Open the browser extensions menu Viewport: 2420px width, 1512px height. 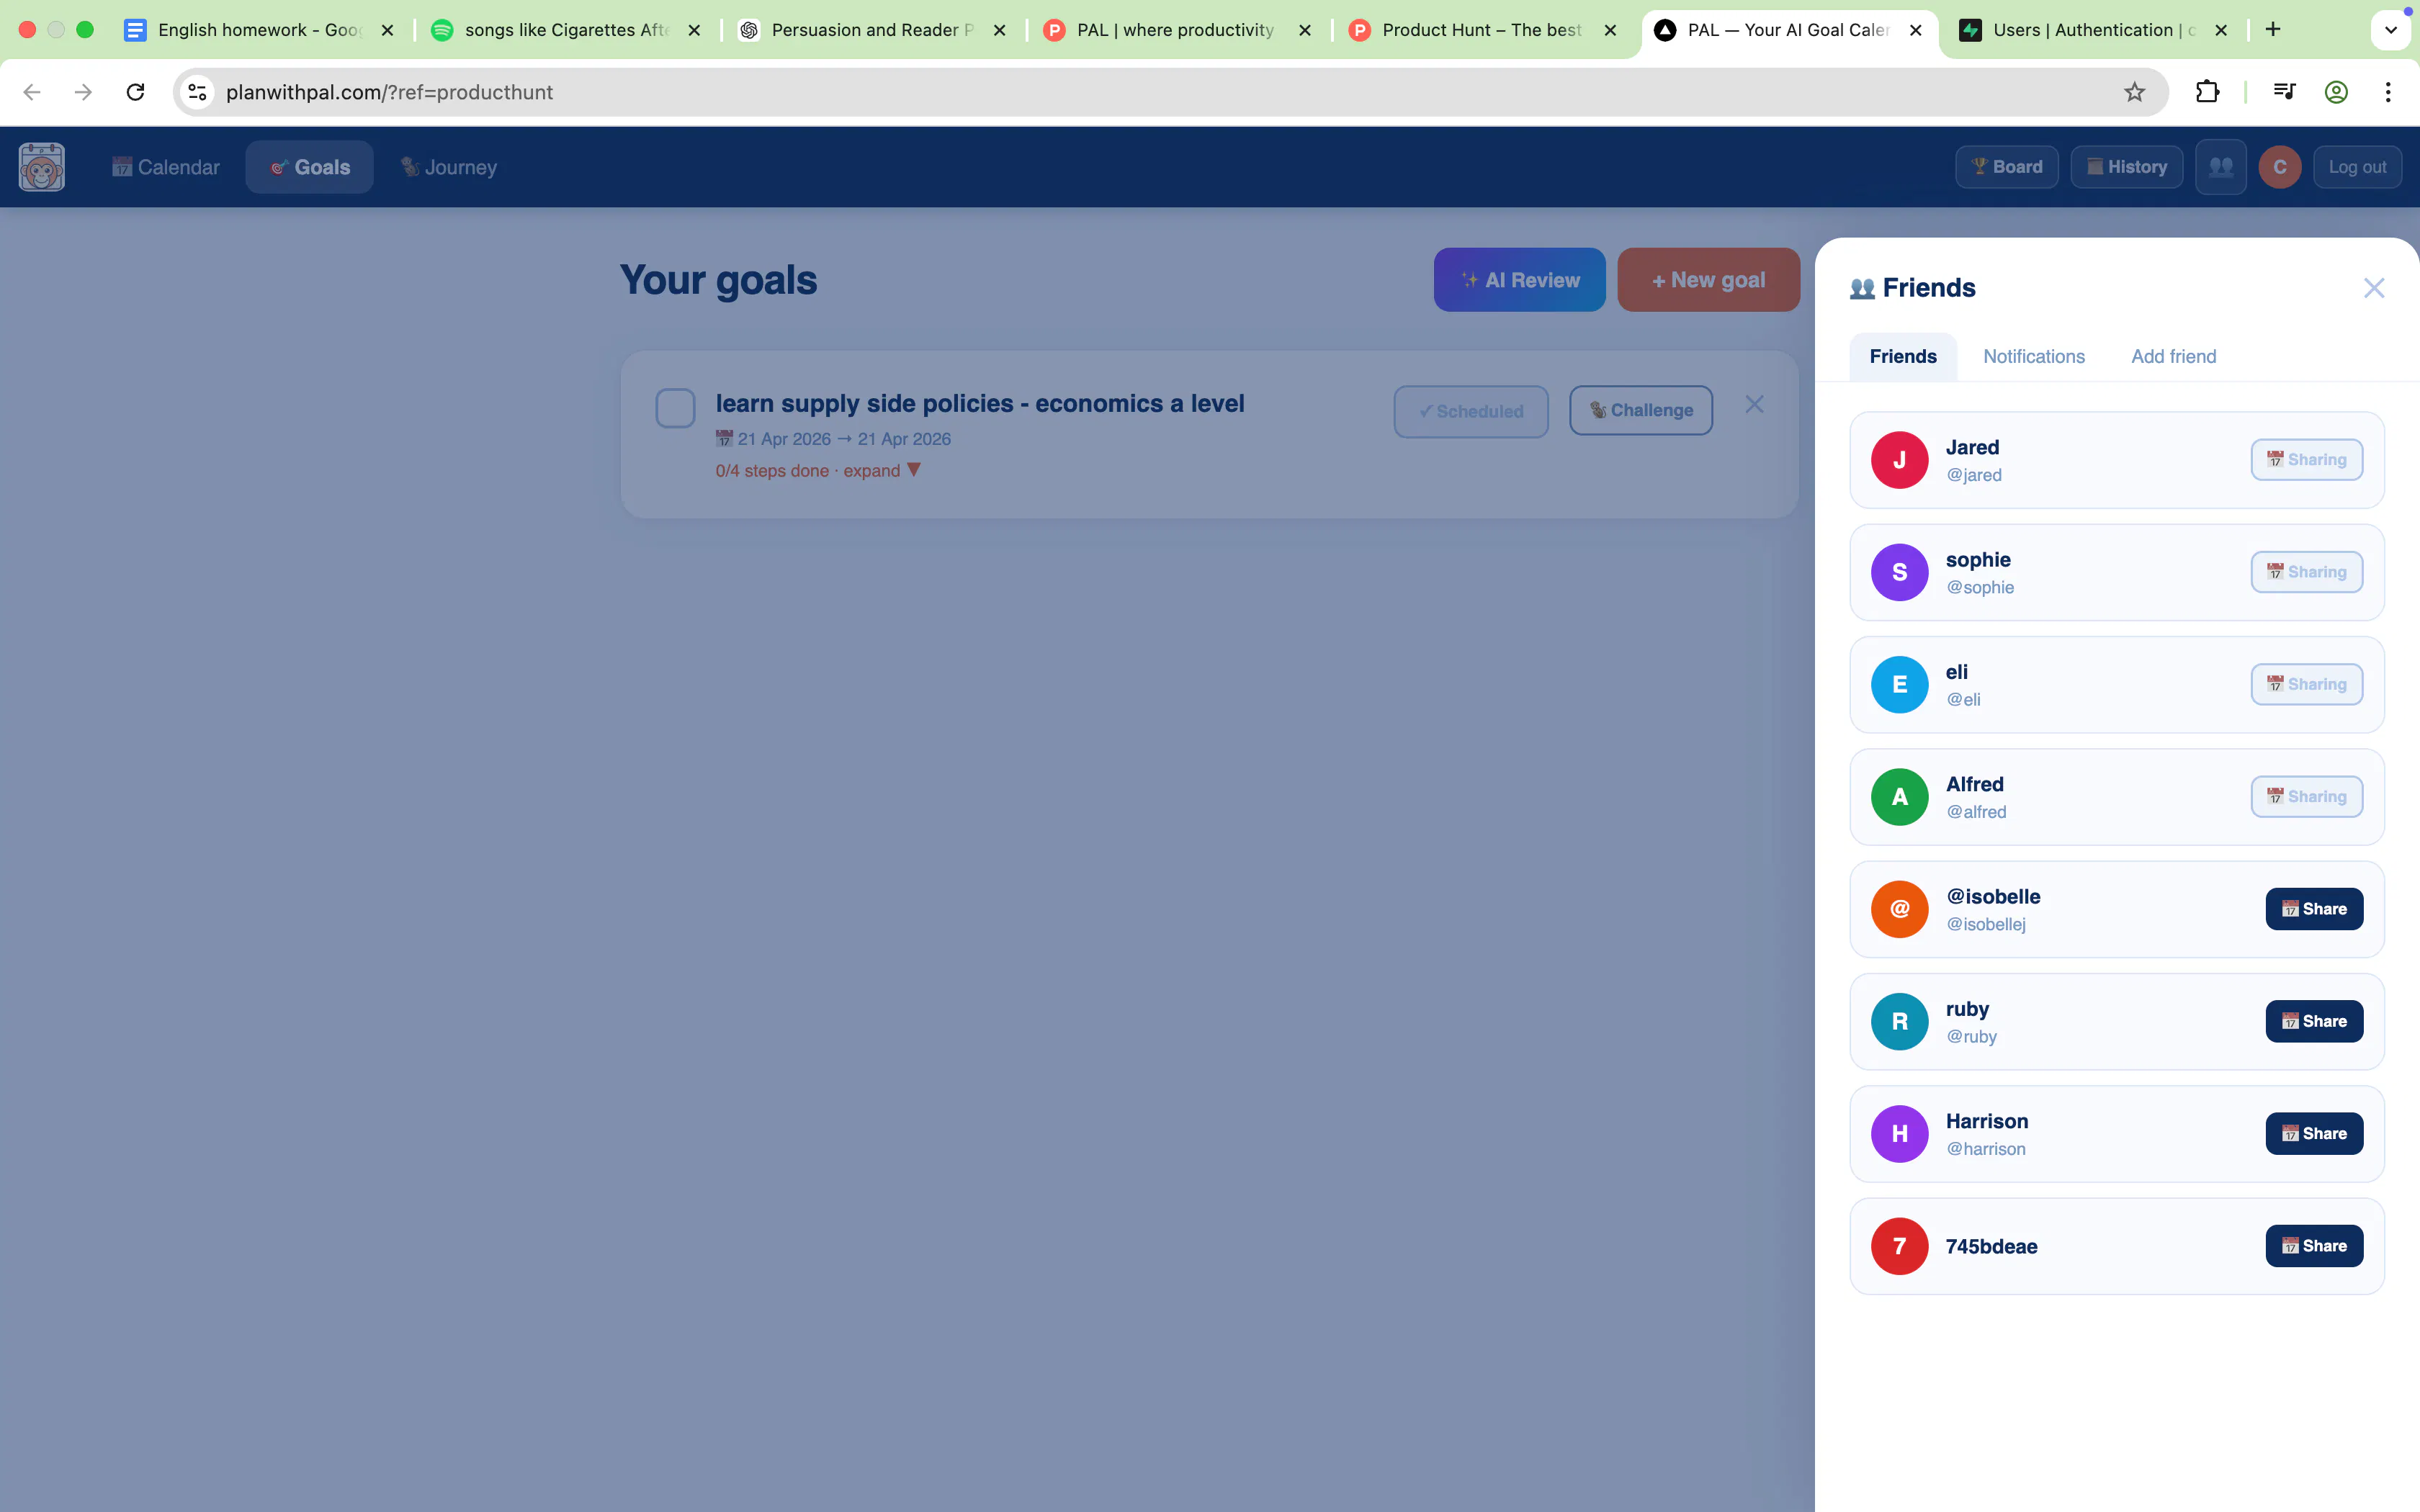click(2207, 92)
